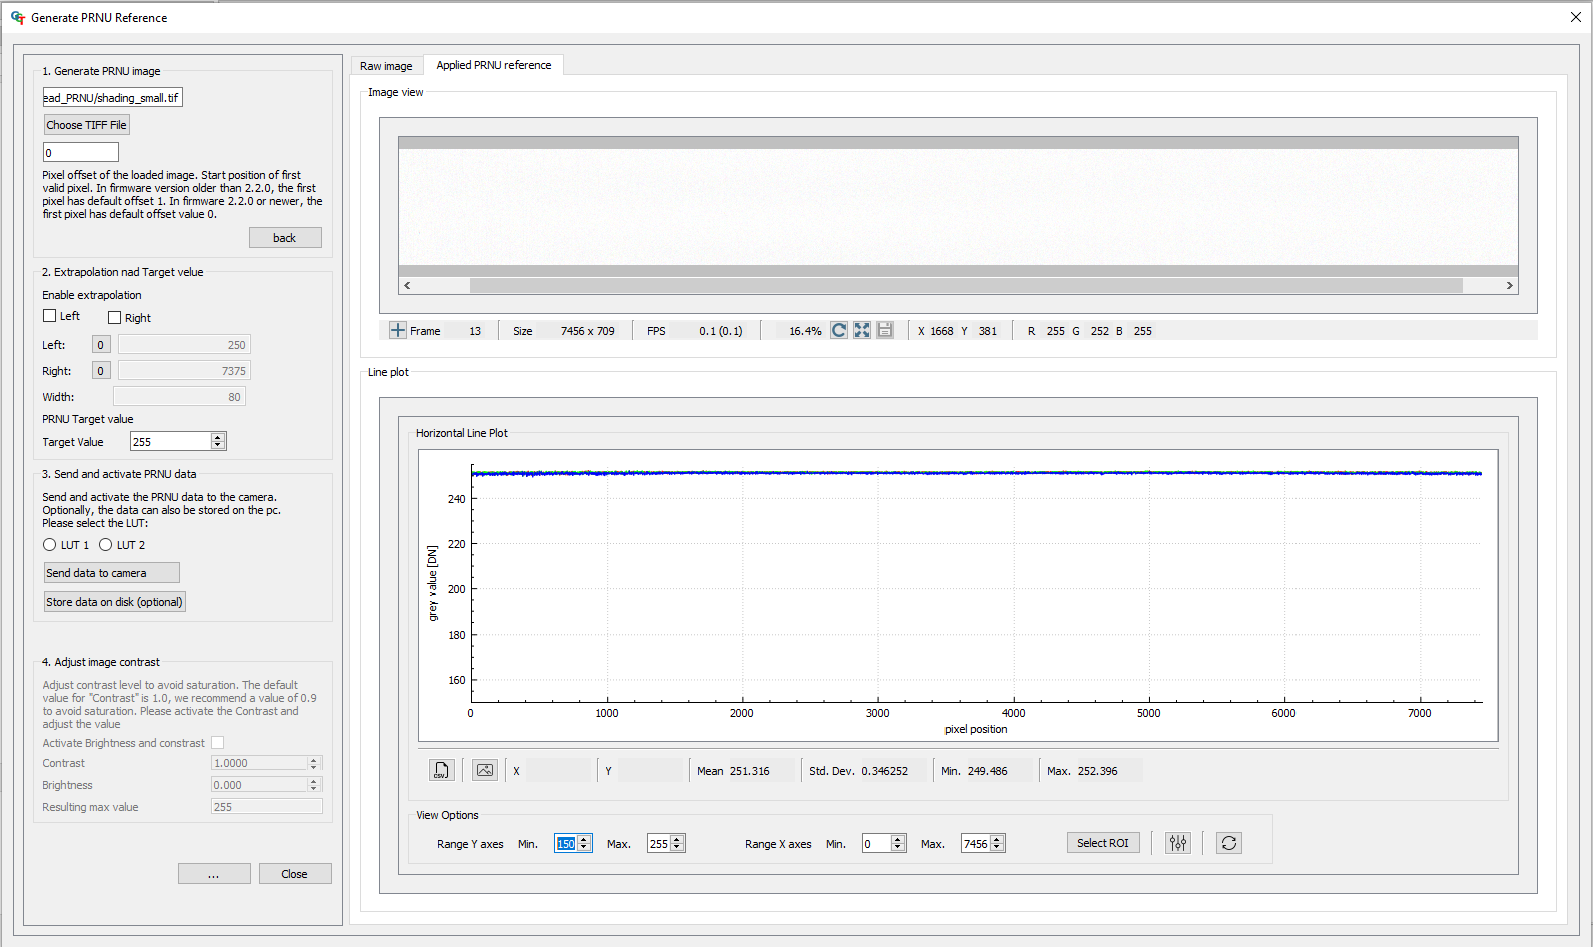Click the save image disk icon

tap(885, 330)
